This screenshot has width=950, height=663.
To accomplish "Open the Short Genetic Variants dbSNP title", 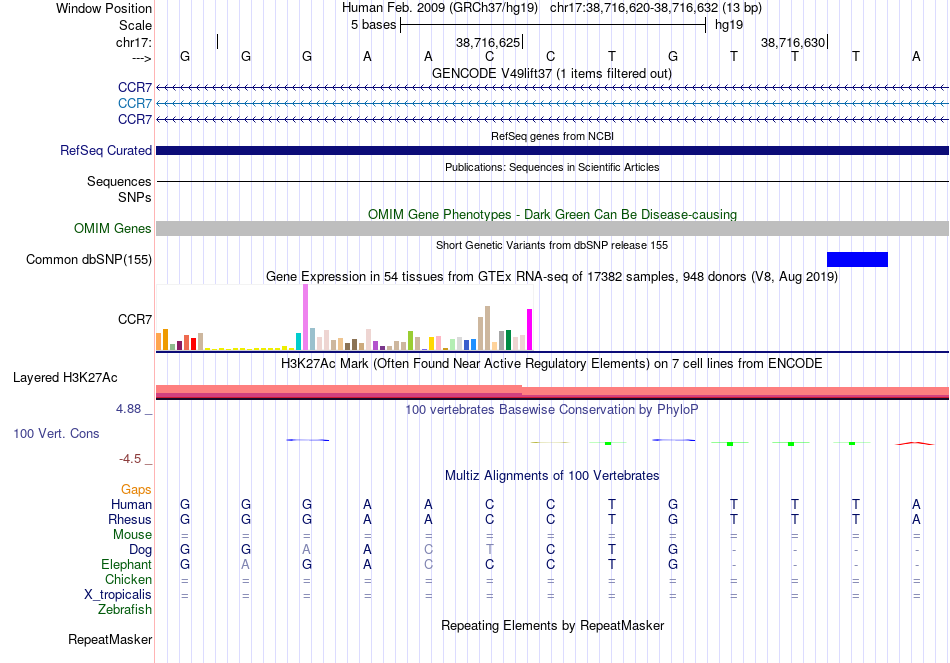I will (x=552, y=245).
